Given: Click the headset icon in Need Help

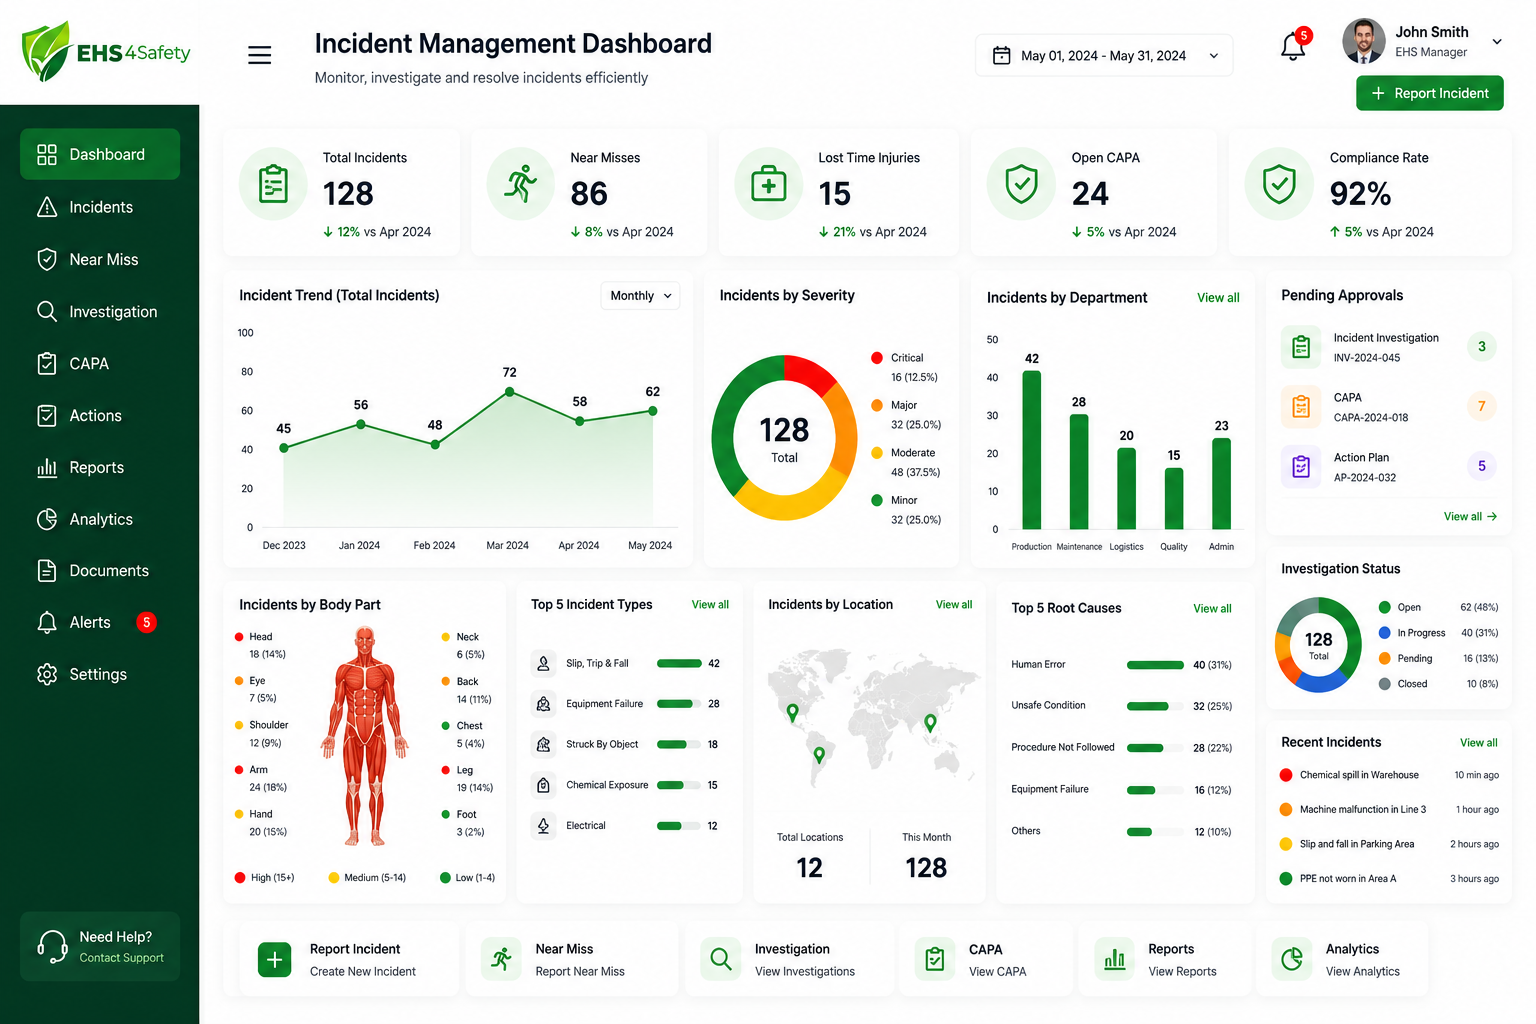Looking at the screenshot, I should pyautogui.click(x=52, y=946).
